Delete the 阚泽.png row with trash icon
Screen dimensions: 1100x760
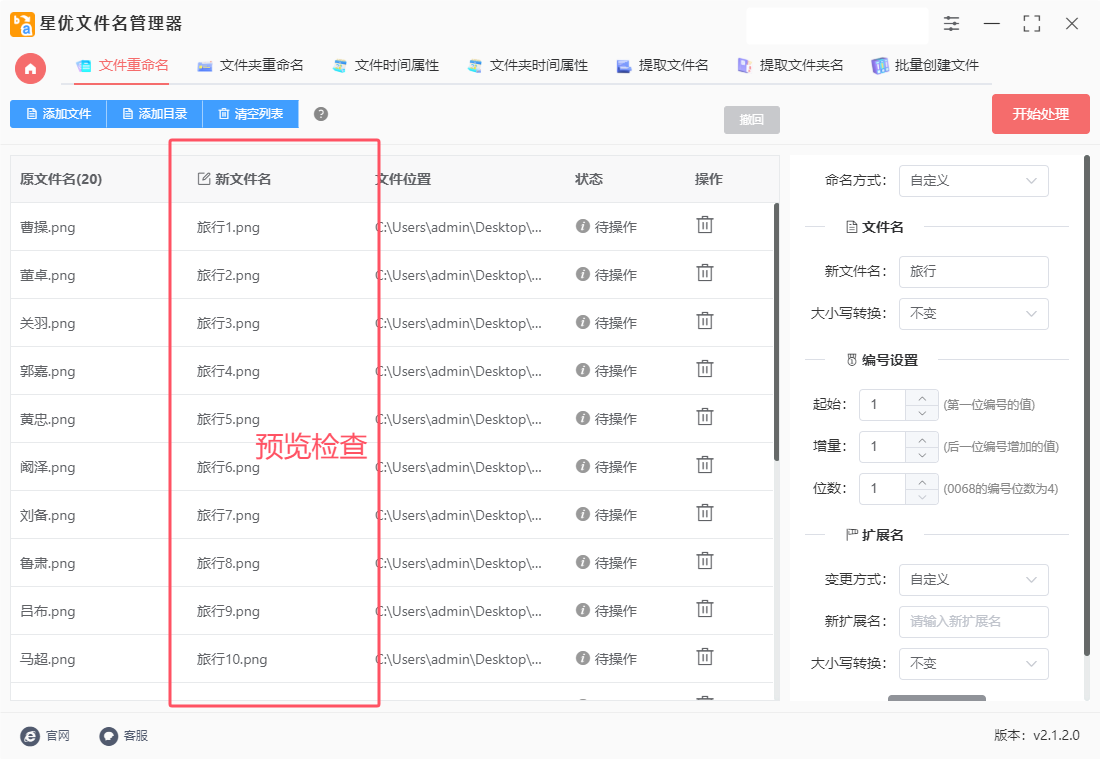coord(704,465)
